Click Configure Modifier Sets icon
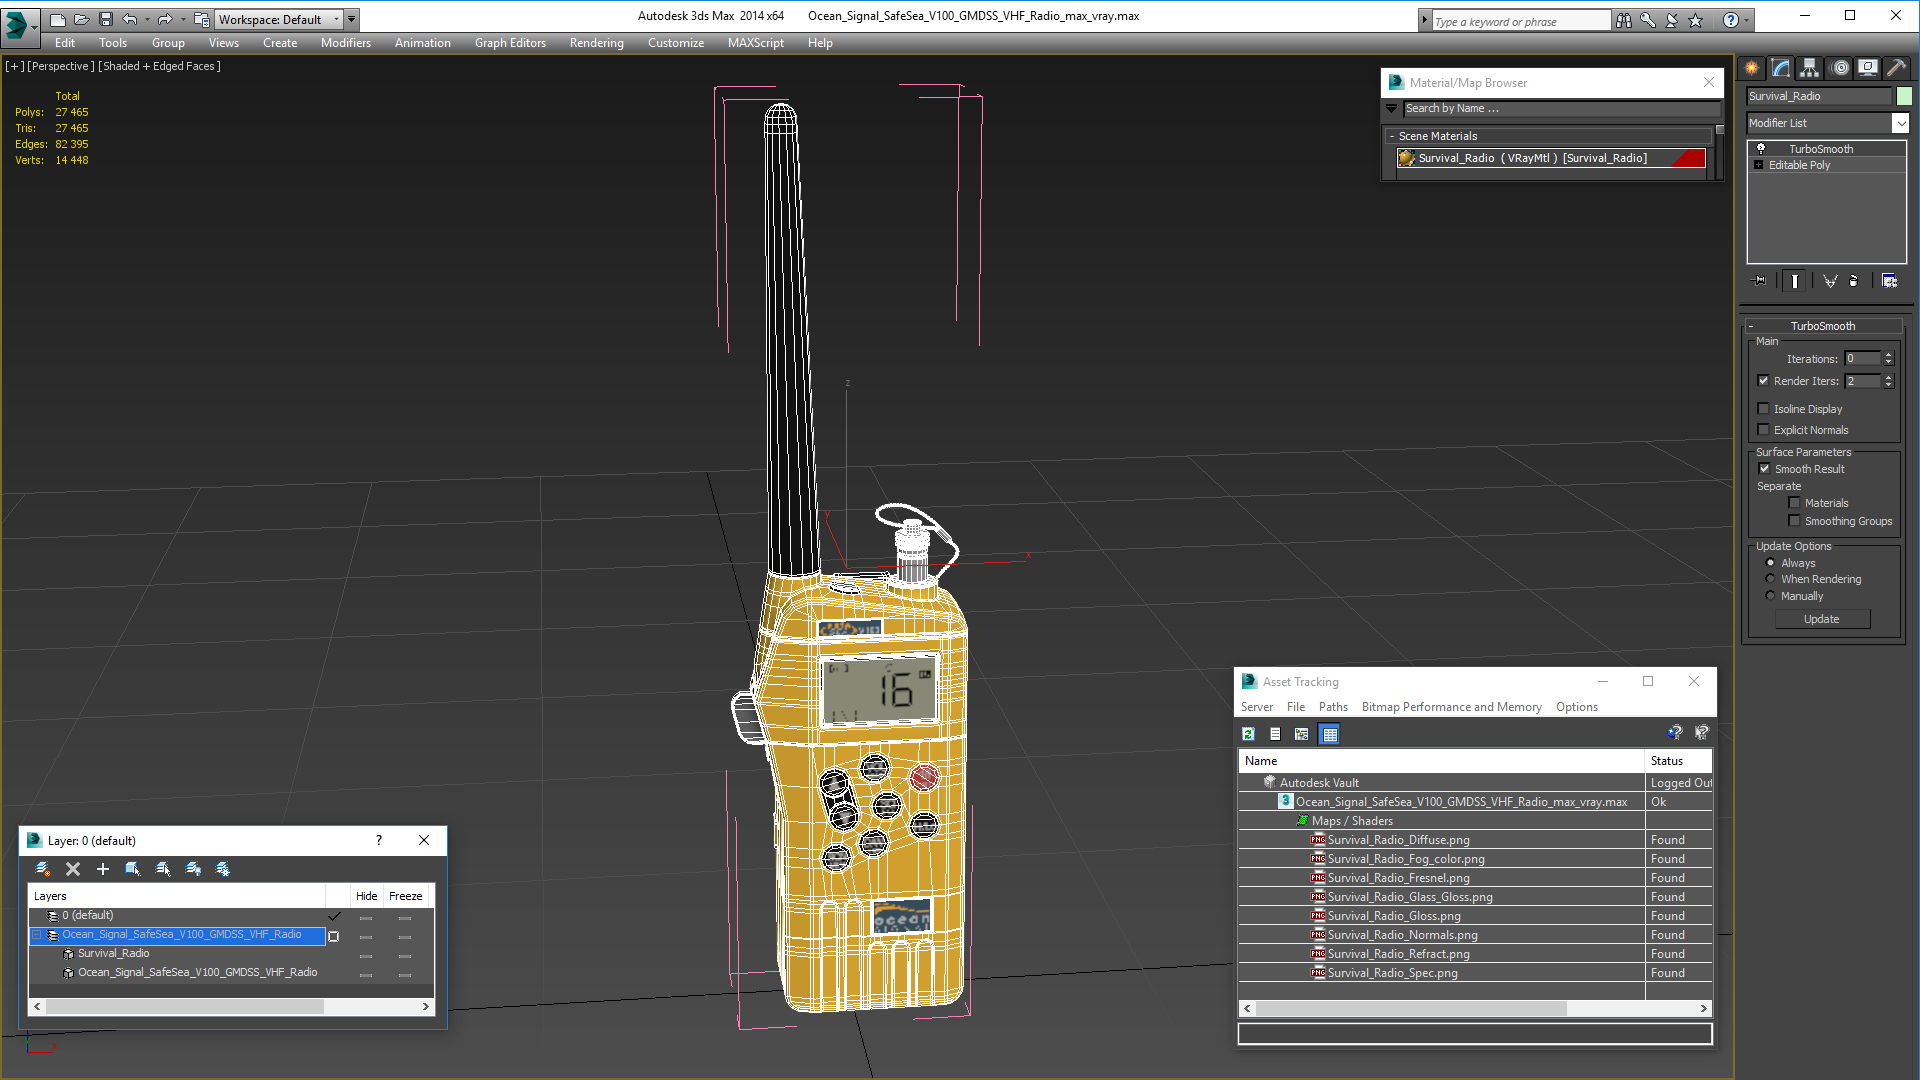This screenshot has width=1920, height=1080. click(1889, 281)
